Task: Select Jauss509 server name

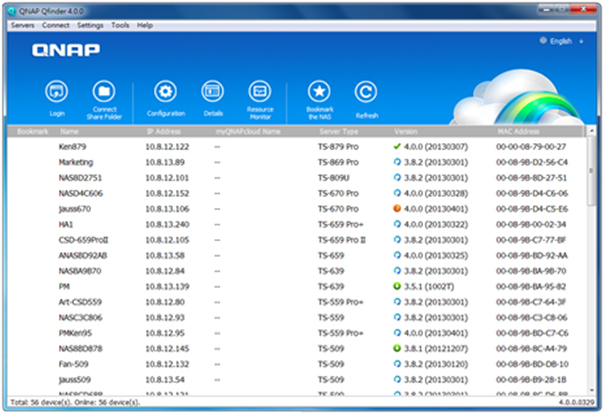Action: (x=75, y=379)
